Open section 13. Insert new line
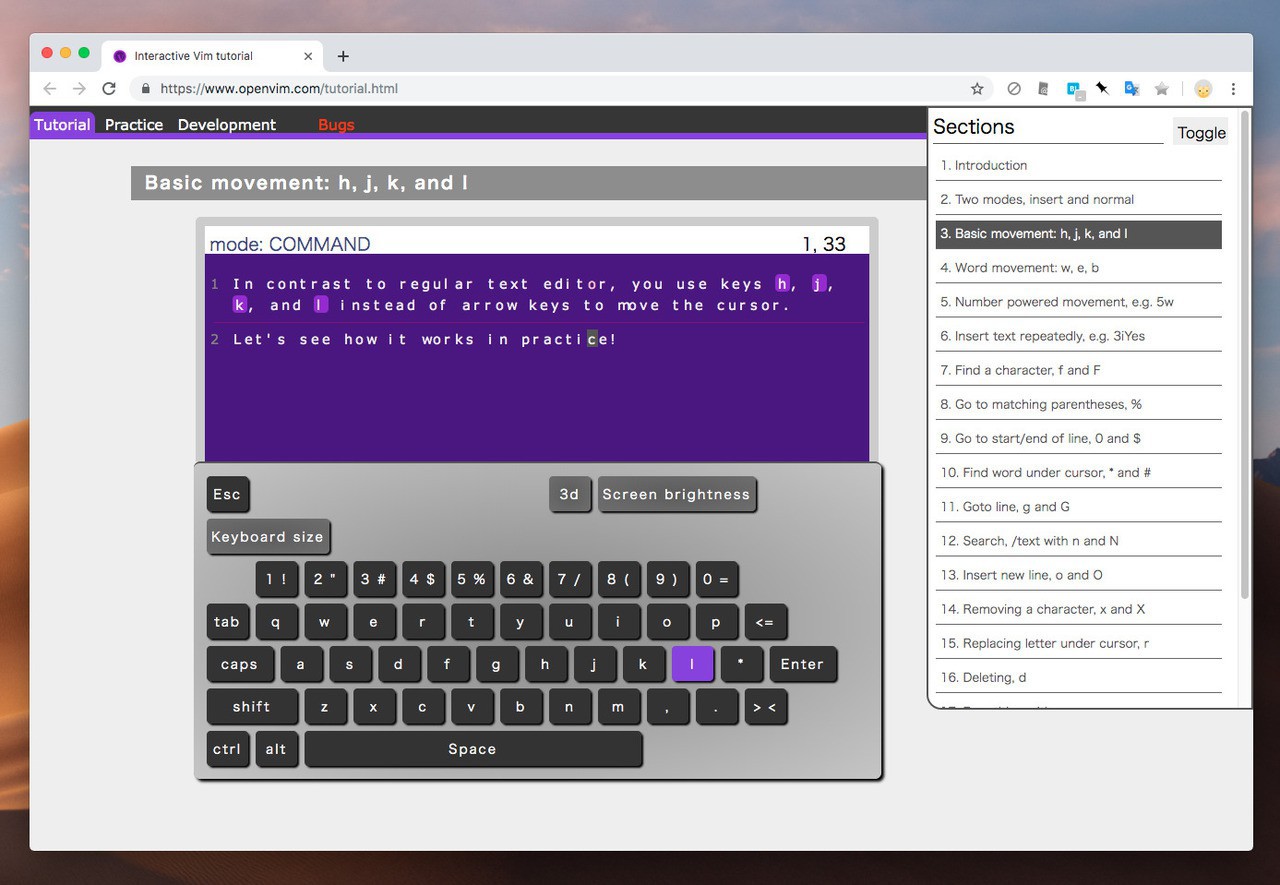 (x=1079, y=574)
